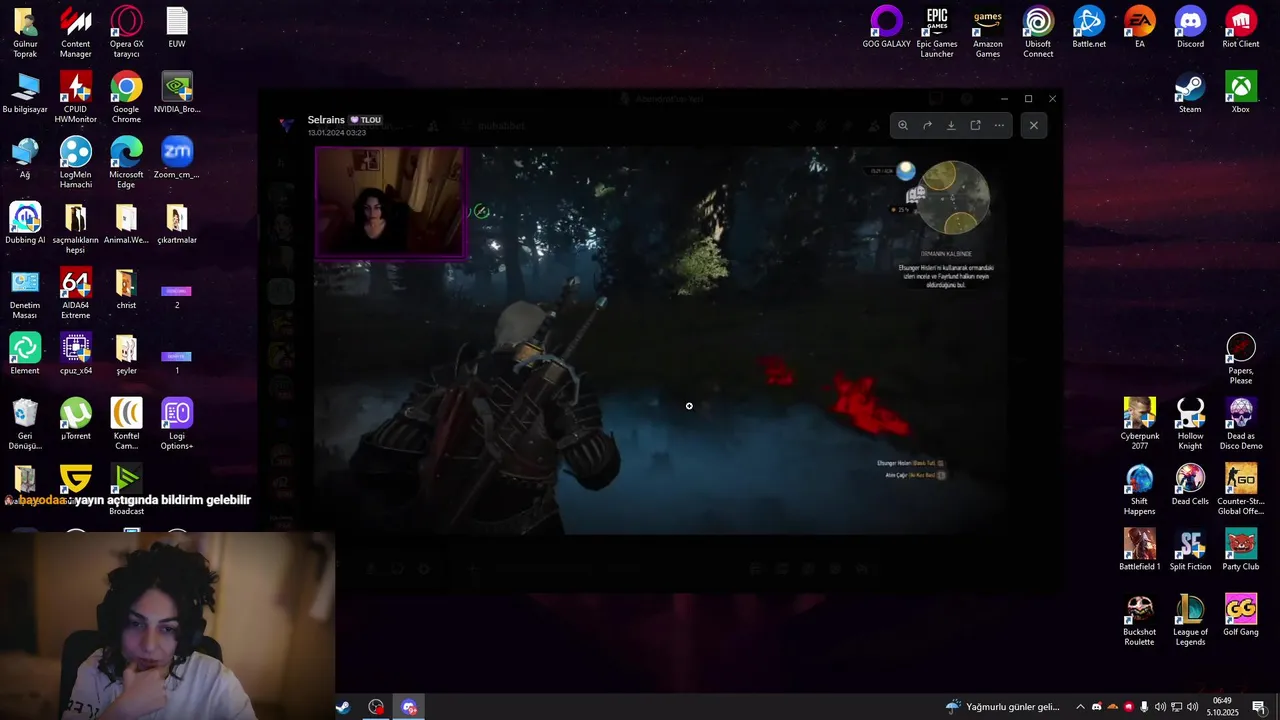This screenshot has width=1280, height=720.
Task: Select the Cyberpunk 2077 shortcut
Action: point(1139,424)
